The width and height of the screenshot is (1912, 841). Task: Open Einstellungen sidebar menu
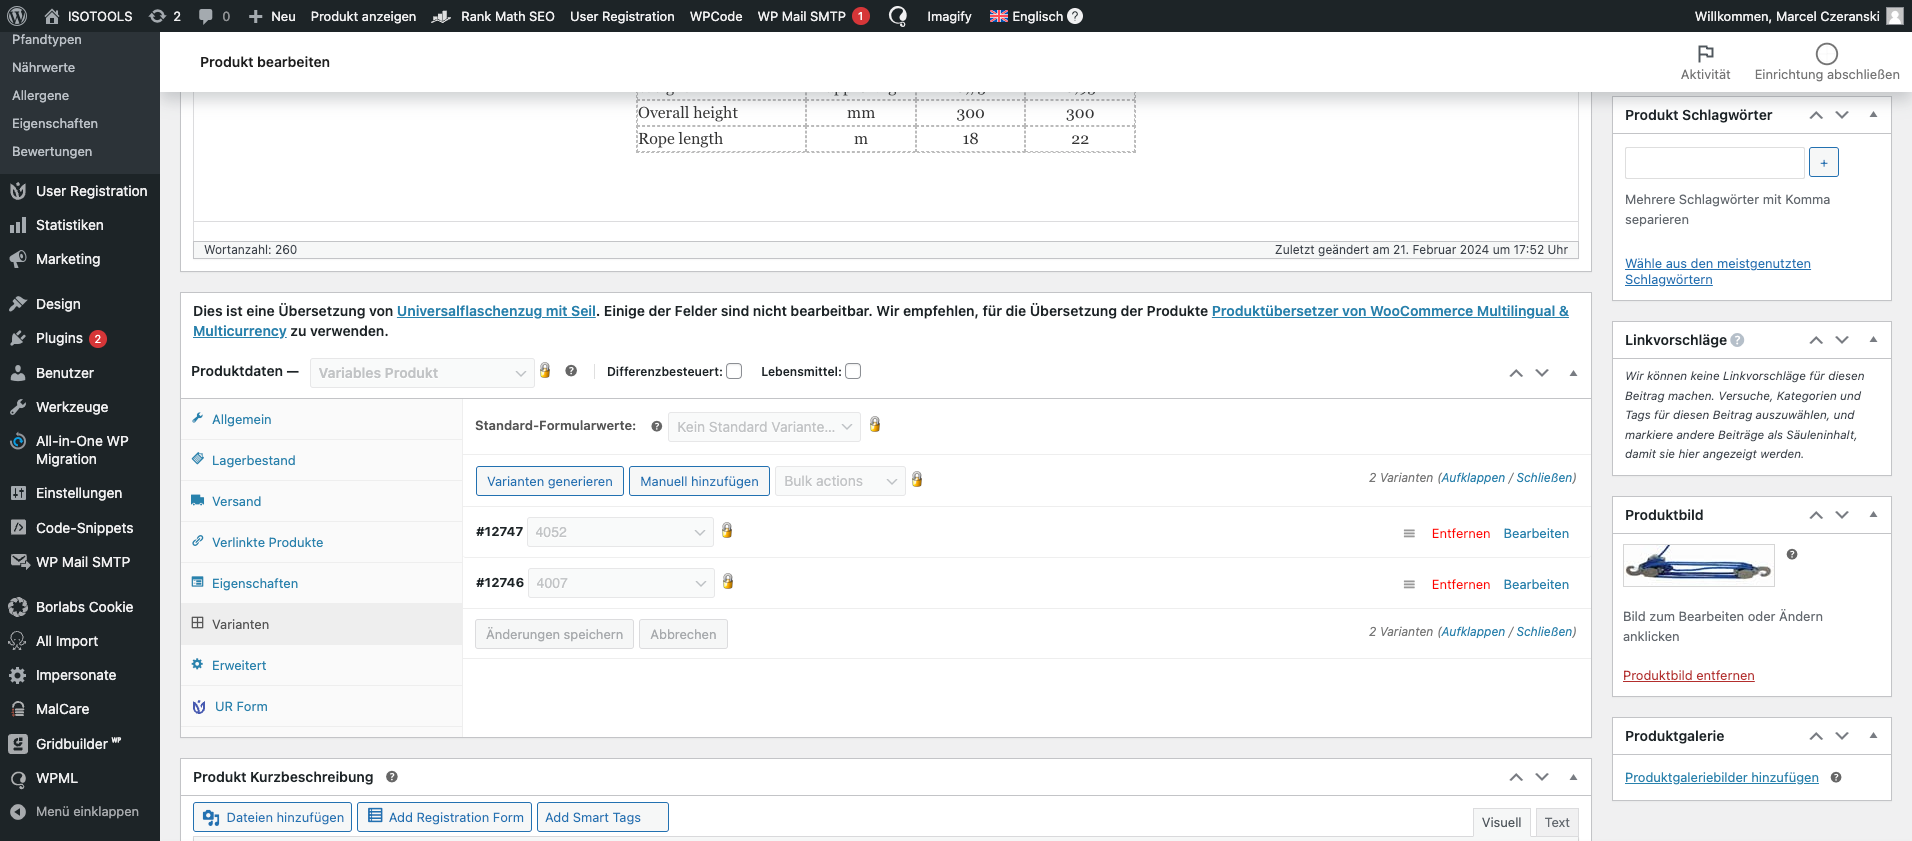(80, 493)
